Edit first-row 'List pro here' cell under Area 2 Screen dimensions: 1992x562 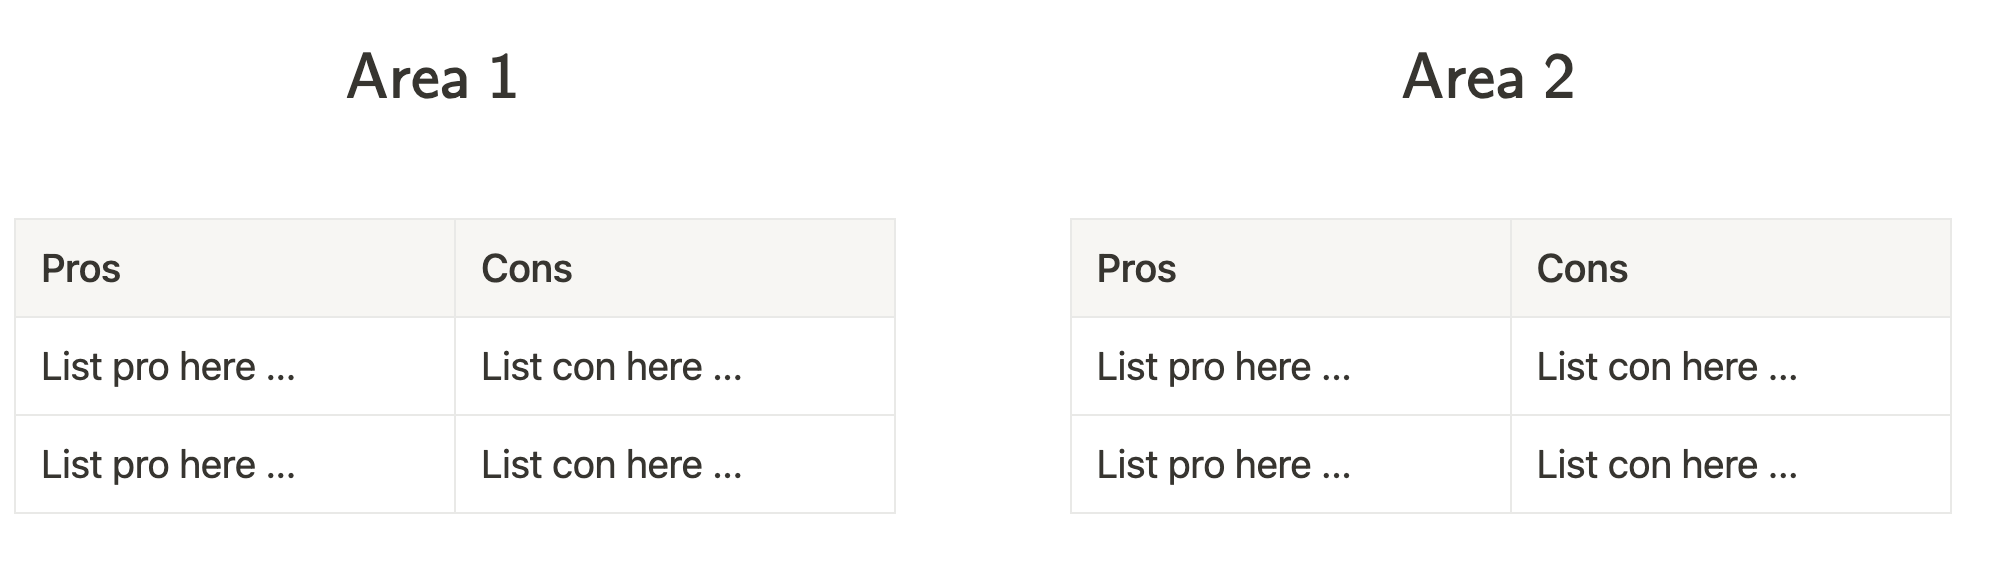pos(1291,366)
